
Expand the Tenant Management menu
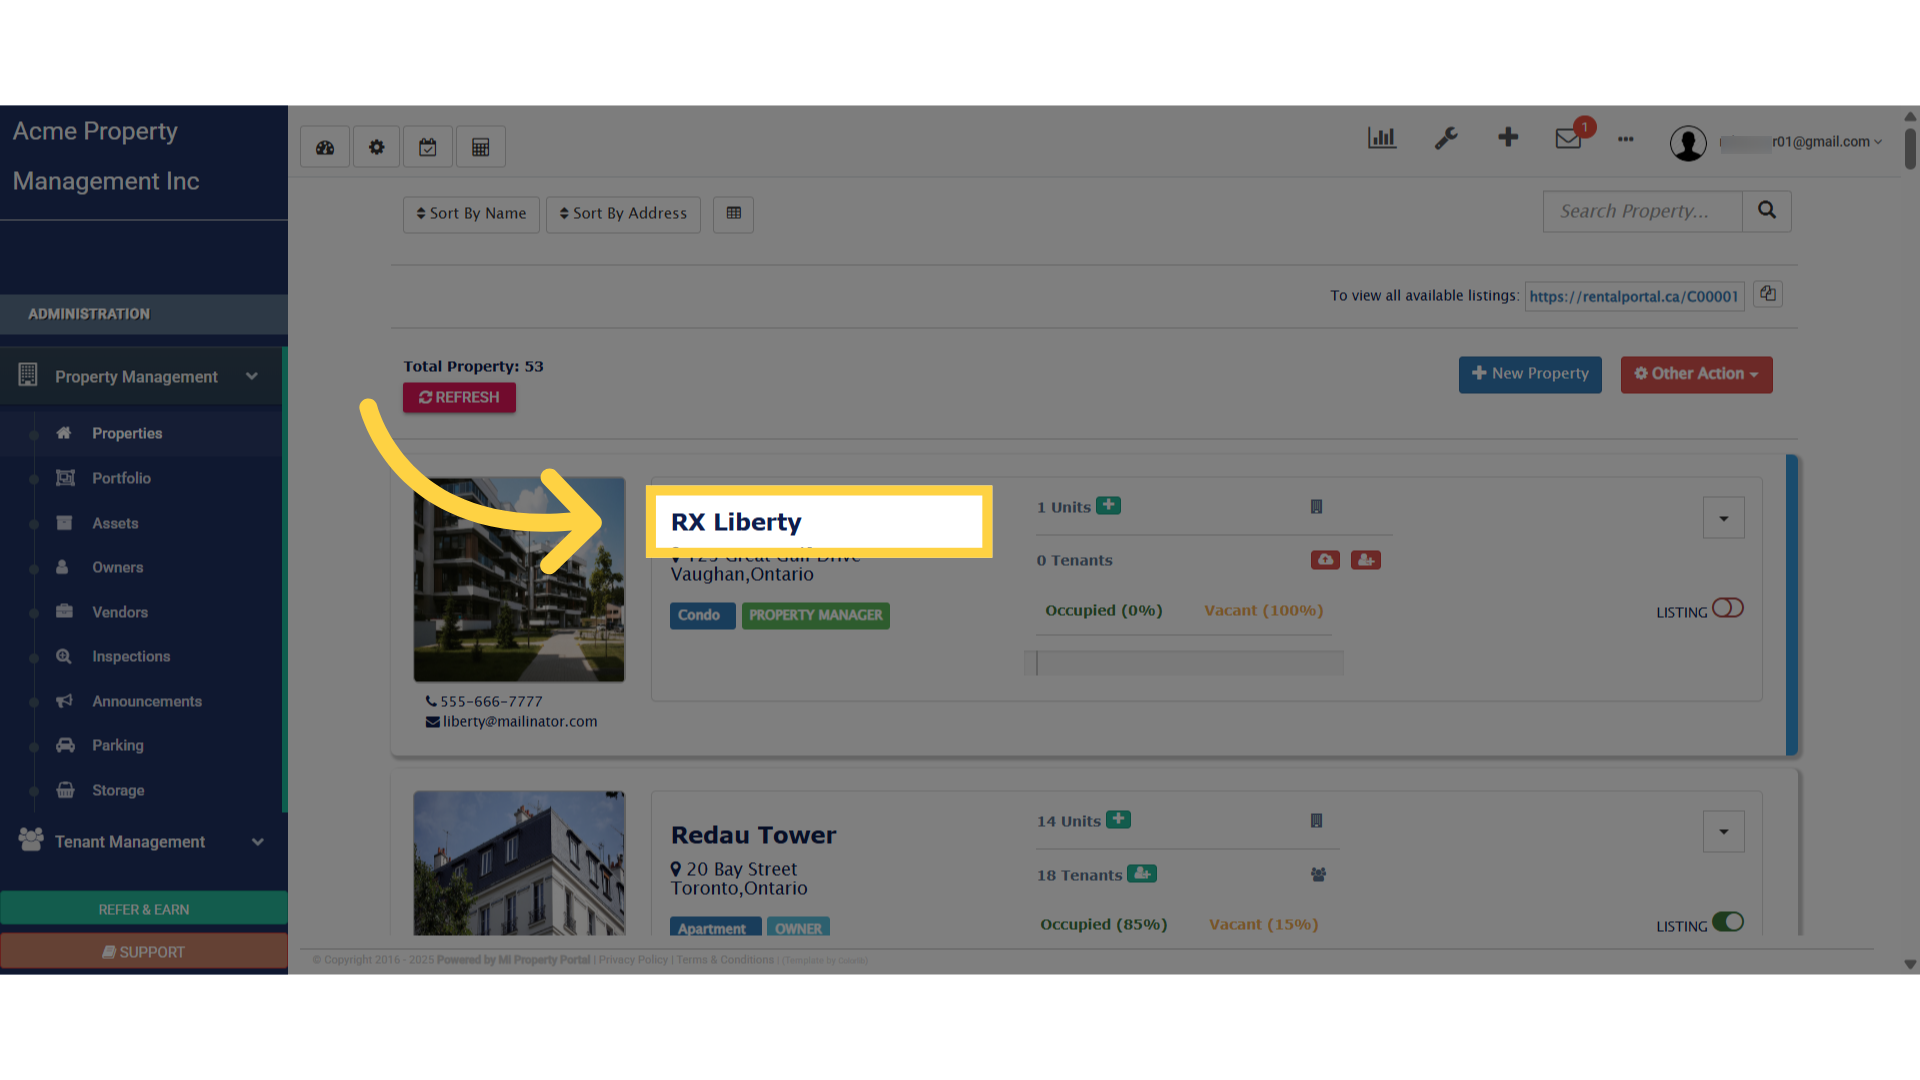click(143, 841)
